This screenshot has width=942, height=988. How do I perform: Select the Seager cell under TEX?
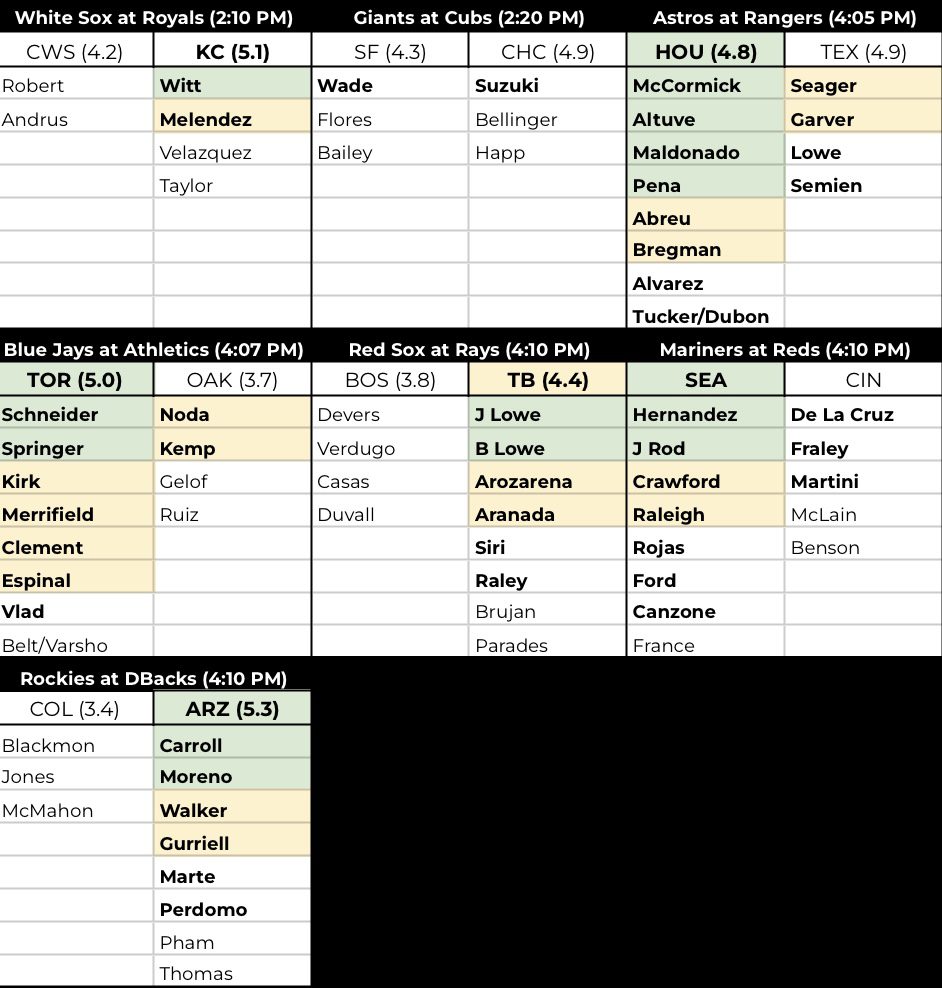[x=863, y=85]
